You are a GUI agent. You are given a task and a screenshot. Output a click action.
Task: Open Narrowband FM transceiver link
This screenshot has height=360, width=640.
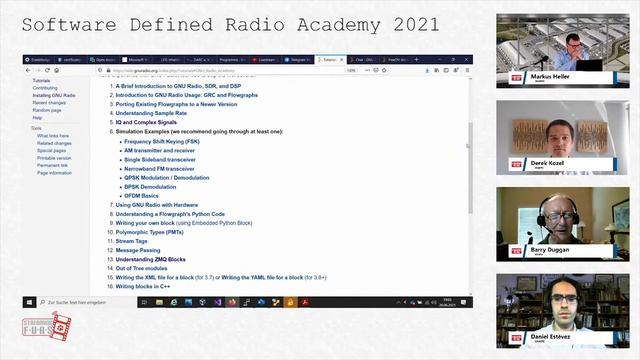(160, 169)
